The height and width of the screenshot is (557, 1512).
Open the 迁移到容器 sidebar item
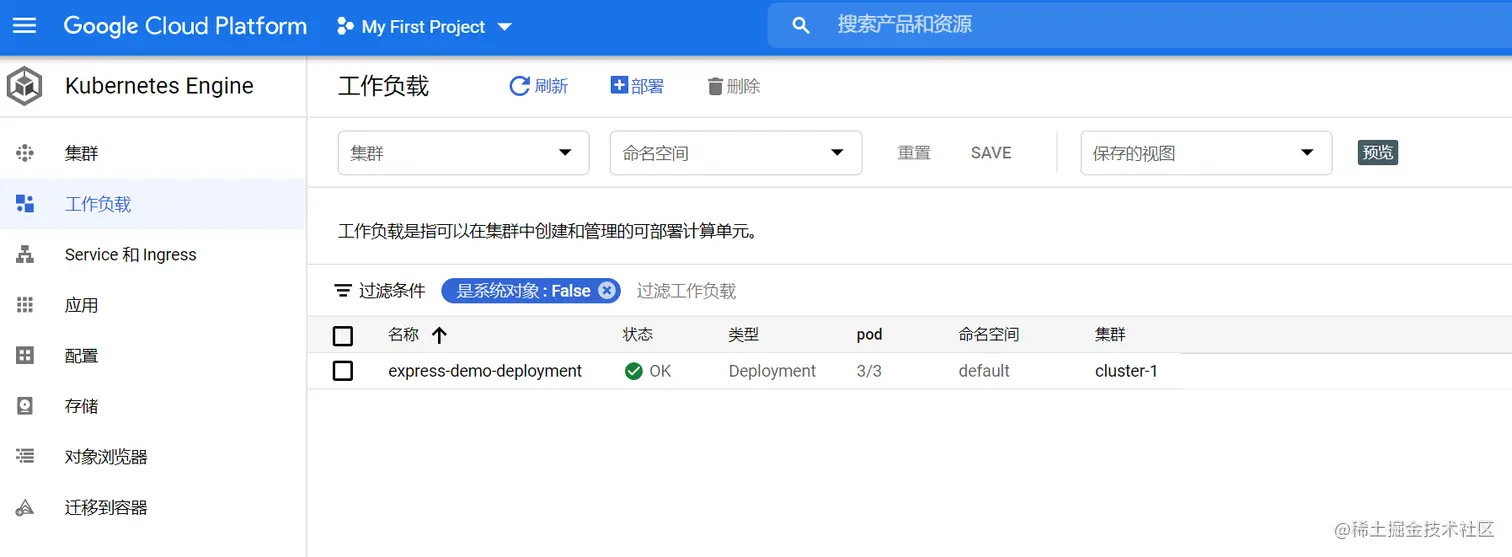coord(153,508)
